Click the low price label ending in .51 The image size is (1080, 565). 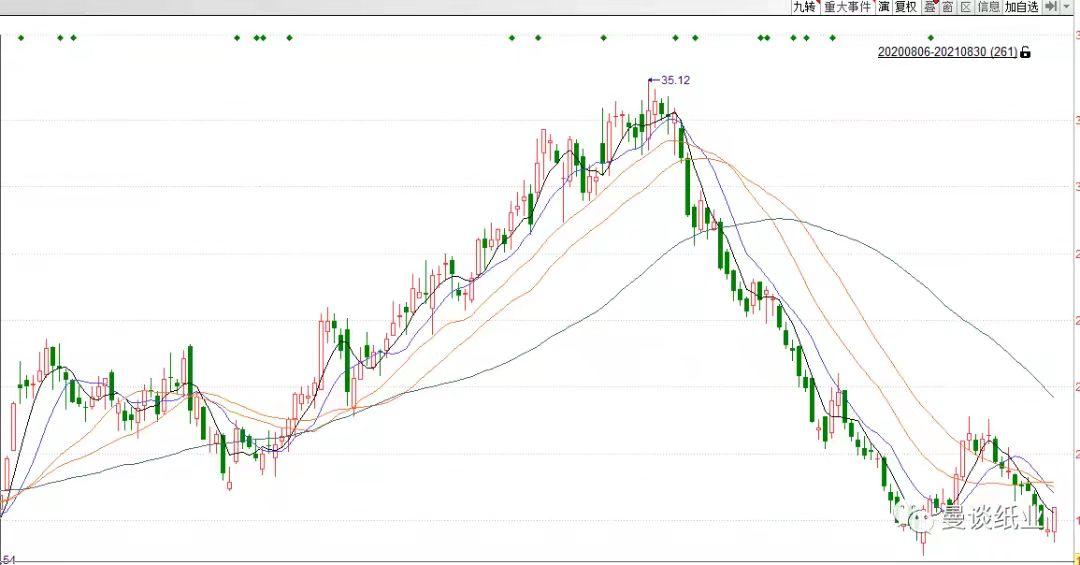coord(6,558)
